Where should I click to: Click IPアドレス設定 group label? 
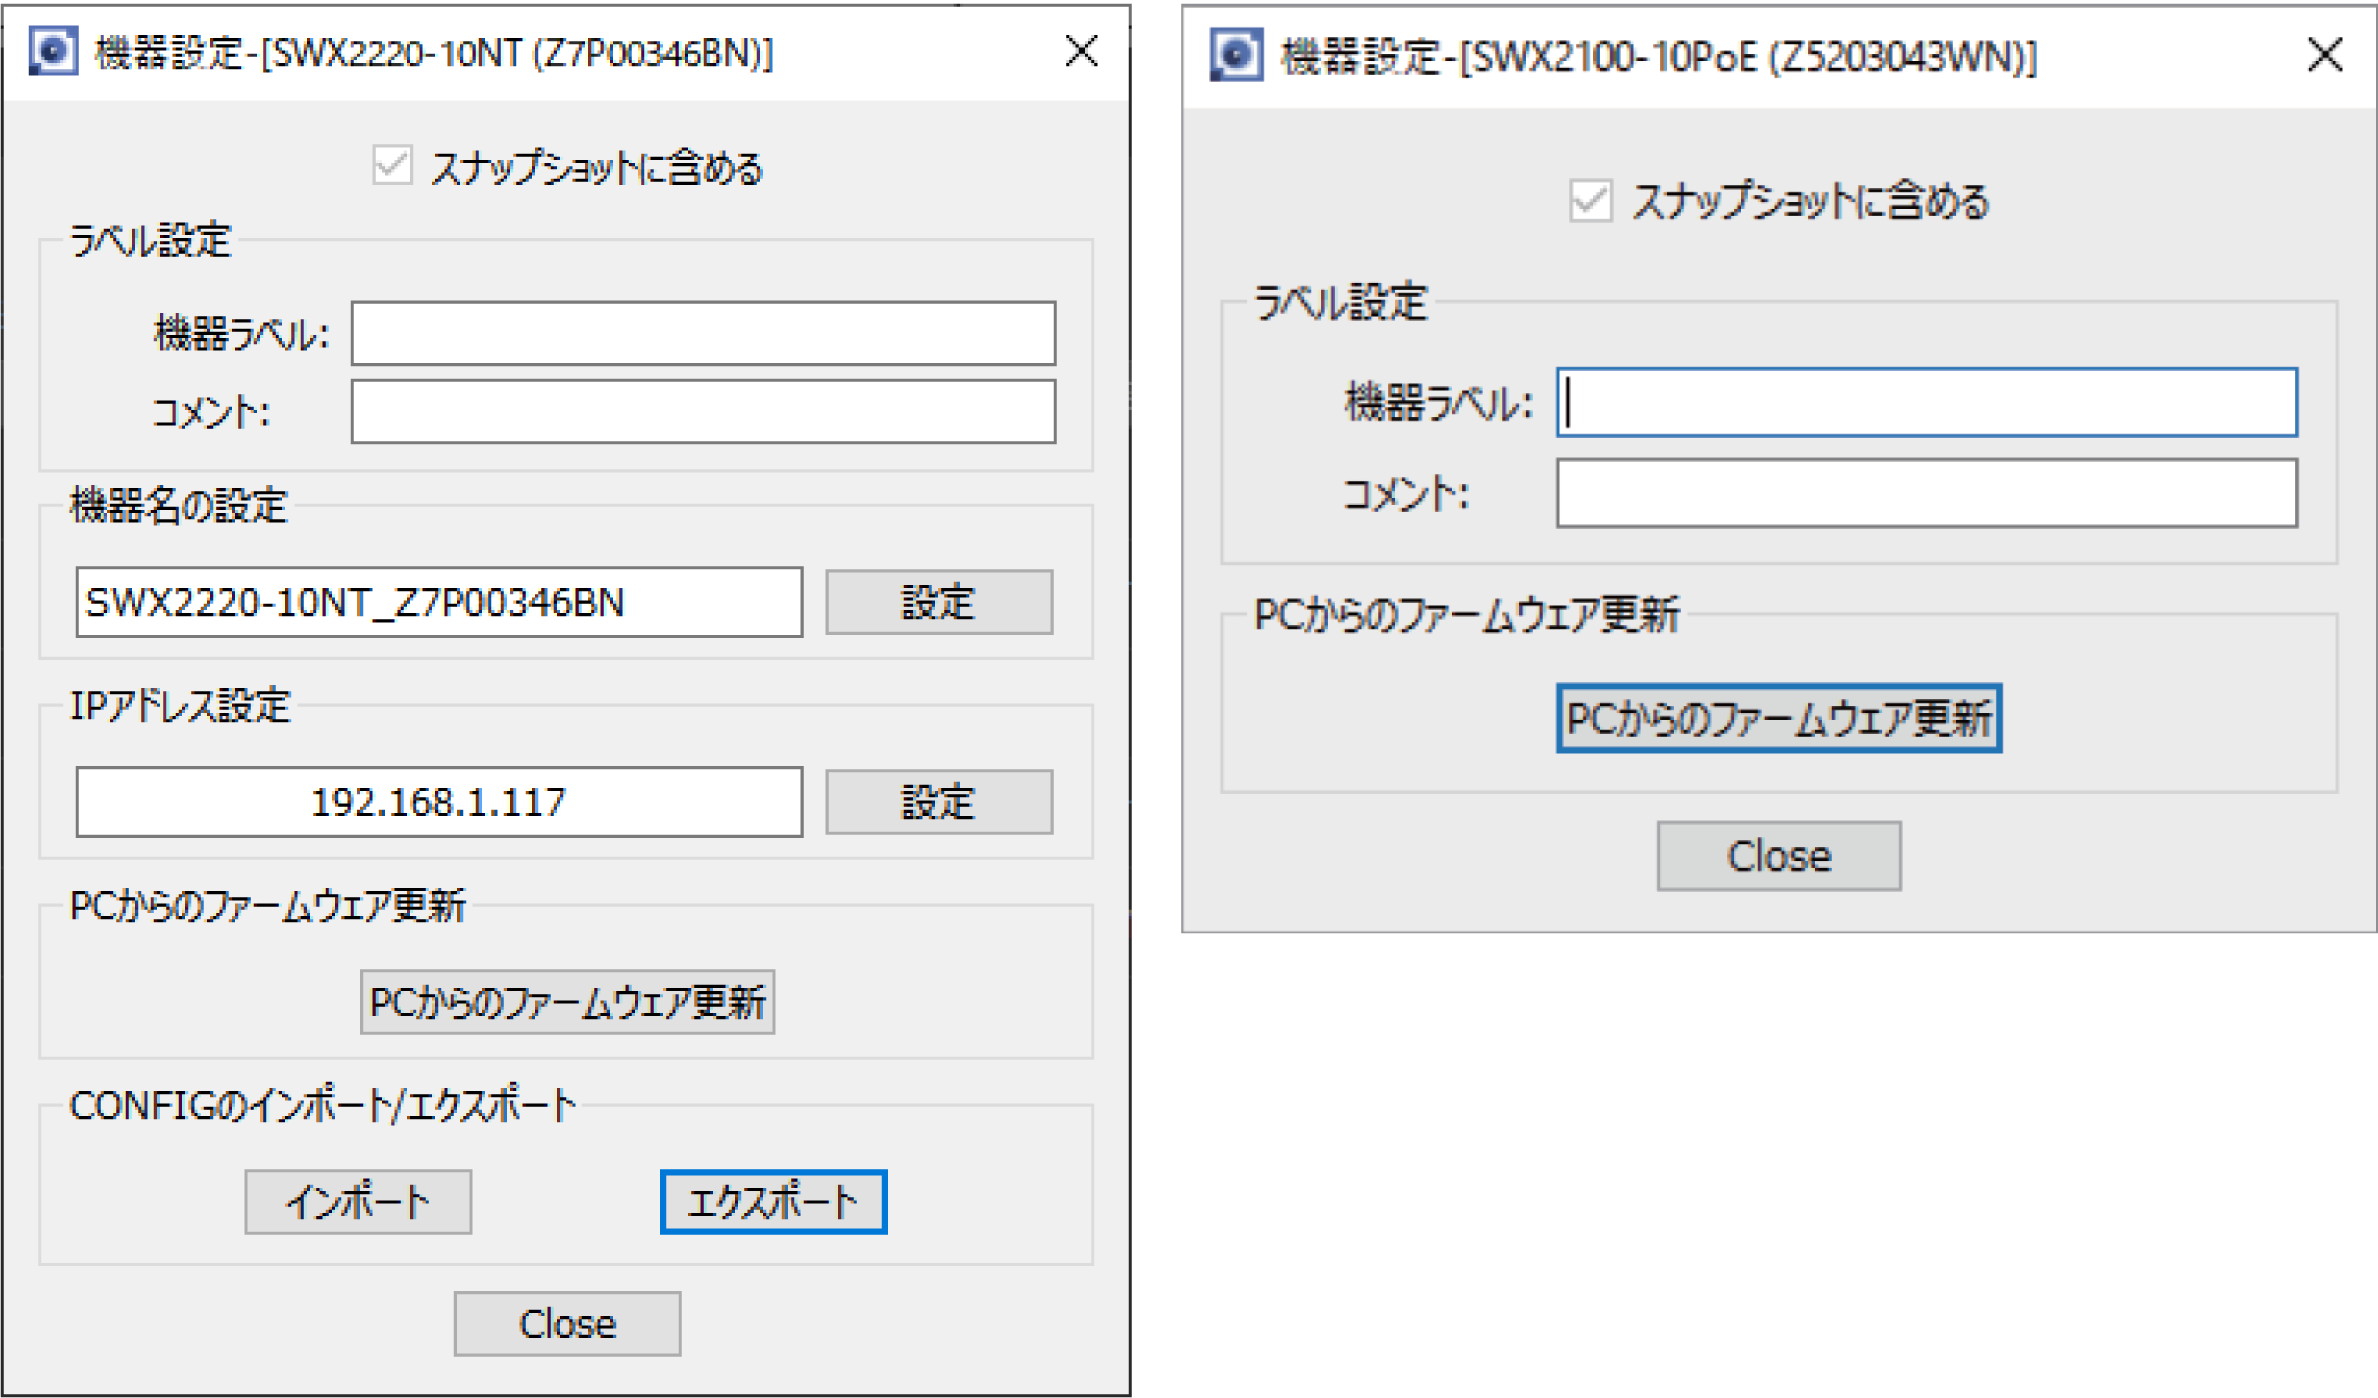(x=180, y=706)
